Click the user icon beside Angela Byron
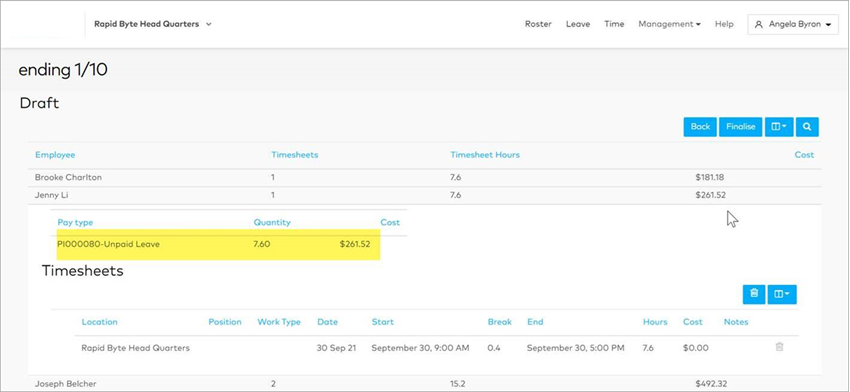Screen dimensions: 850x392 (759, 24)
